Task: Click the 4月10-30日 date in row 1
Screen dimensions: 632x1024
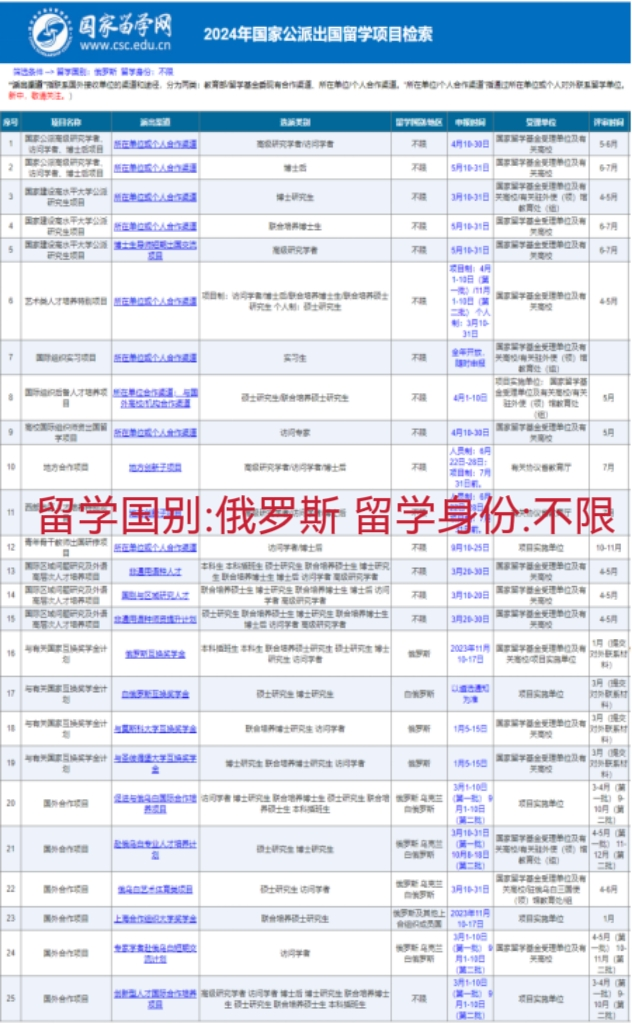Action: 470,144
